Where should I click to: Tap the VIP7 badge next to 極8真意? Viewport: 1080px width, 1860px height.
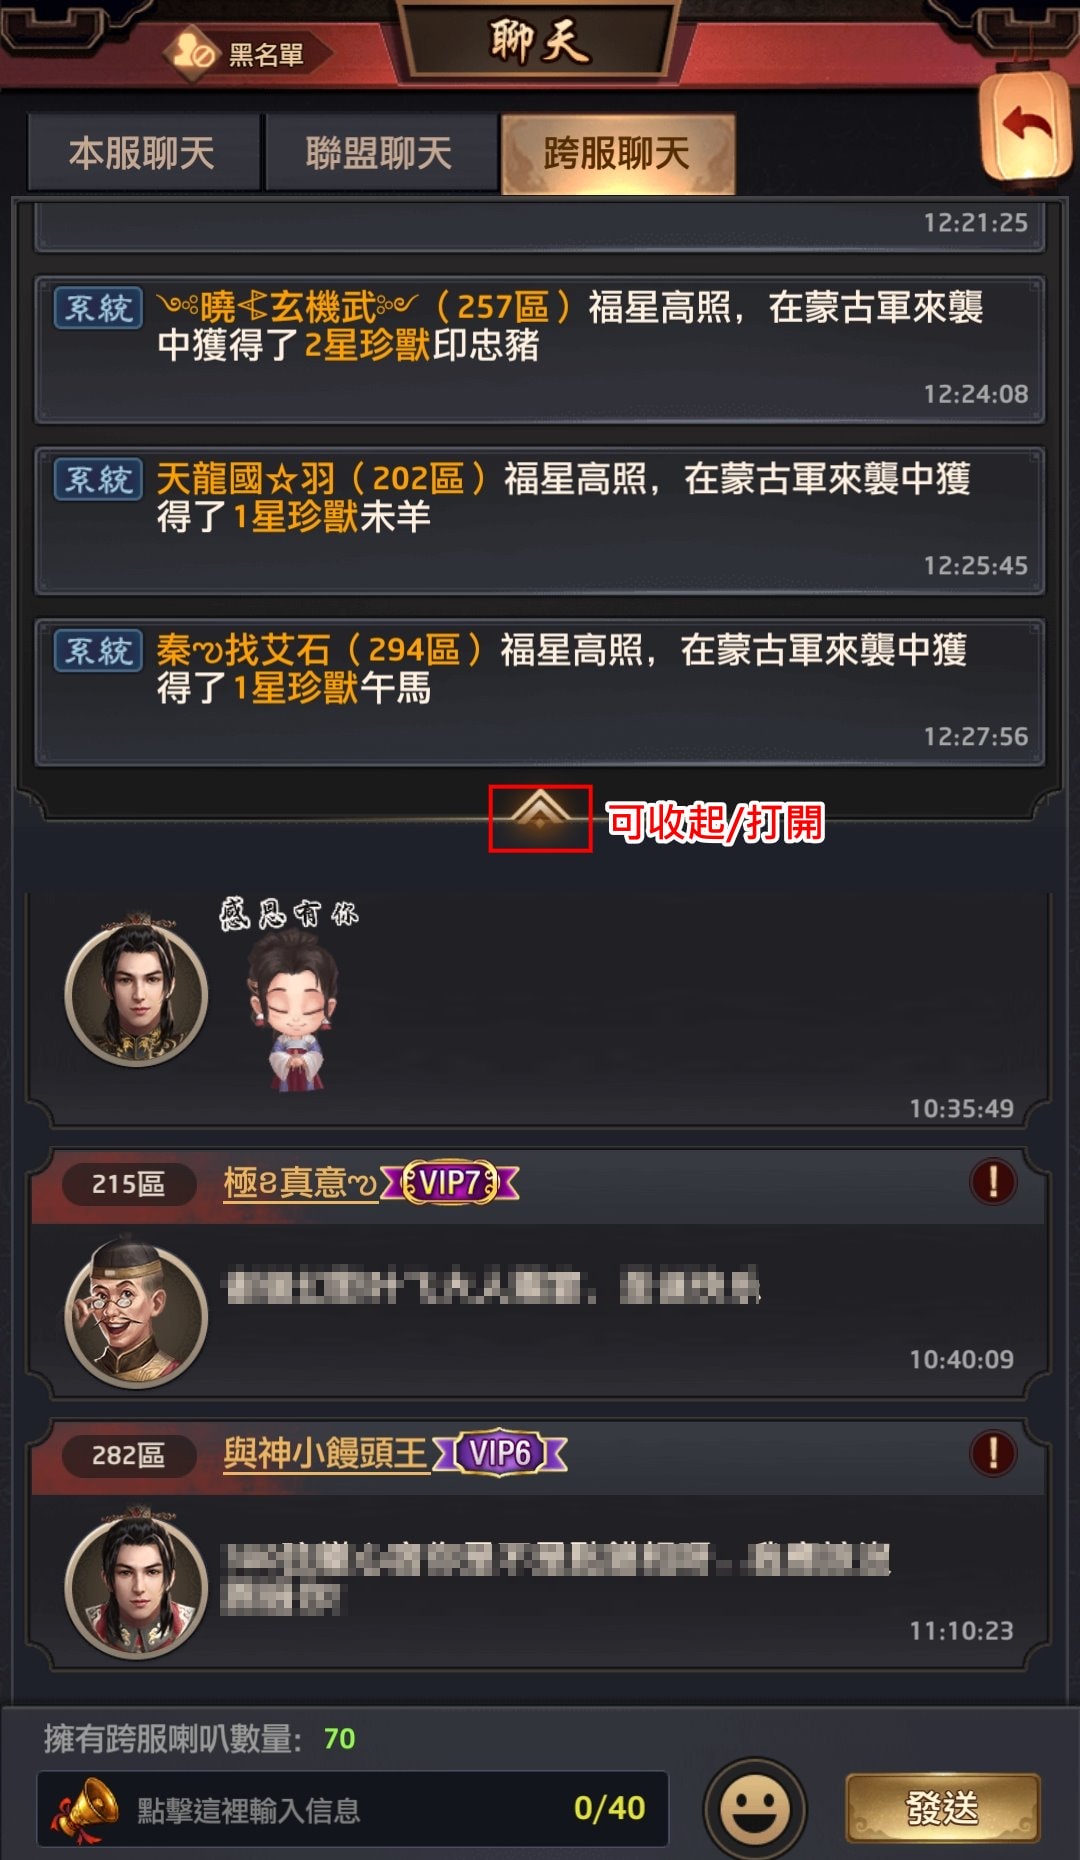[450, 1183]
